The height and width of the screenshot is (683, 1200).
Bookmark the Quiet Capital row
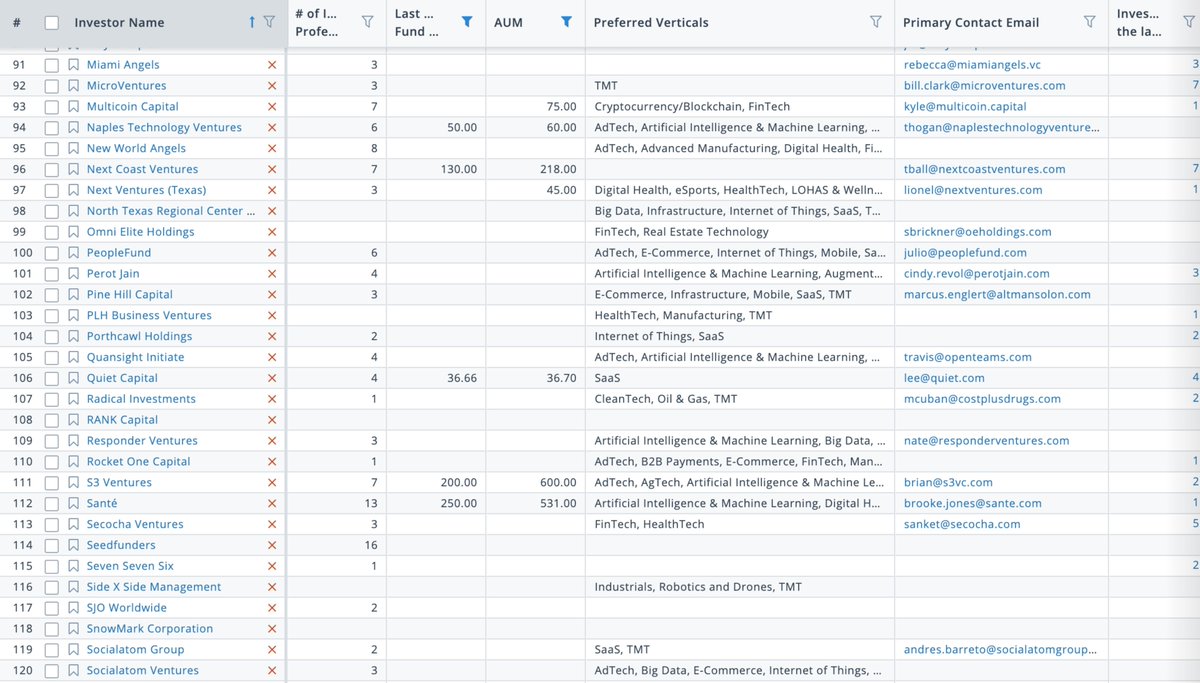click(74, 379)
